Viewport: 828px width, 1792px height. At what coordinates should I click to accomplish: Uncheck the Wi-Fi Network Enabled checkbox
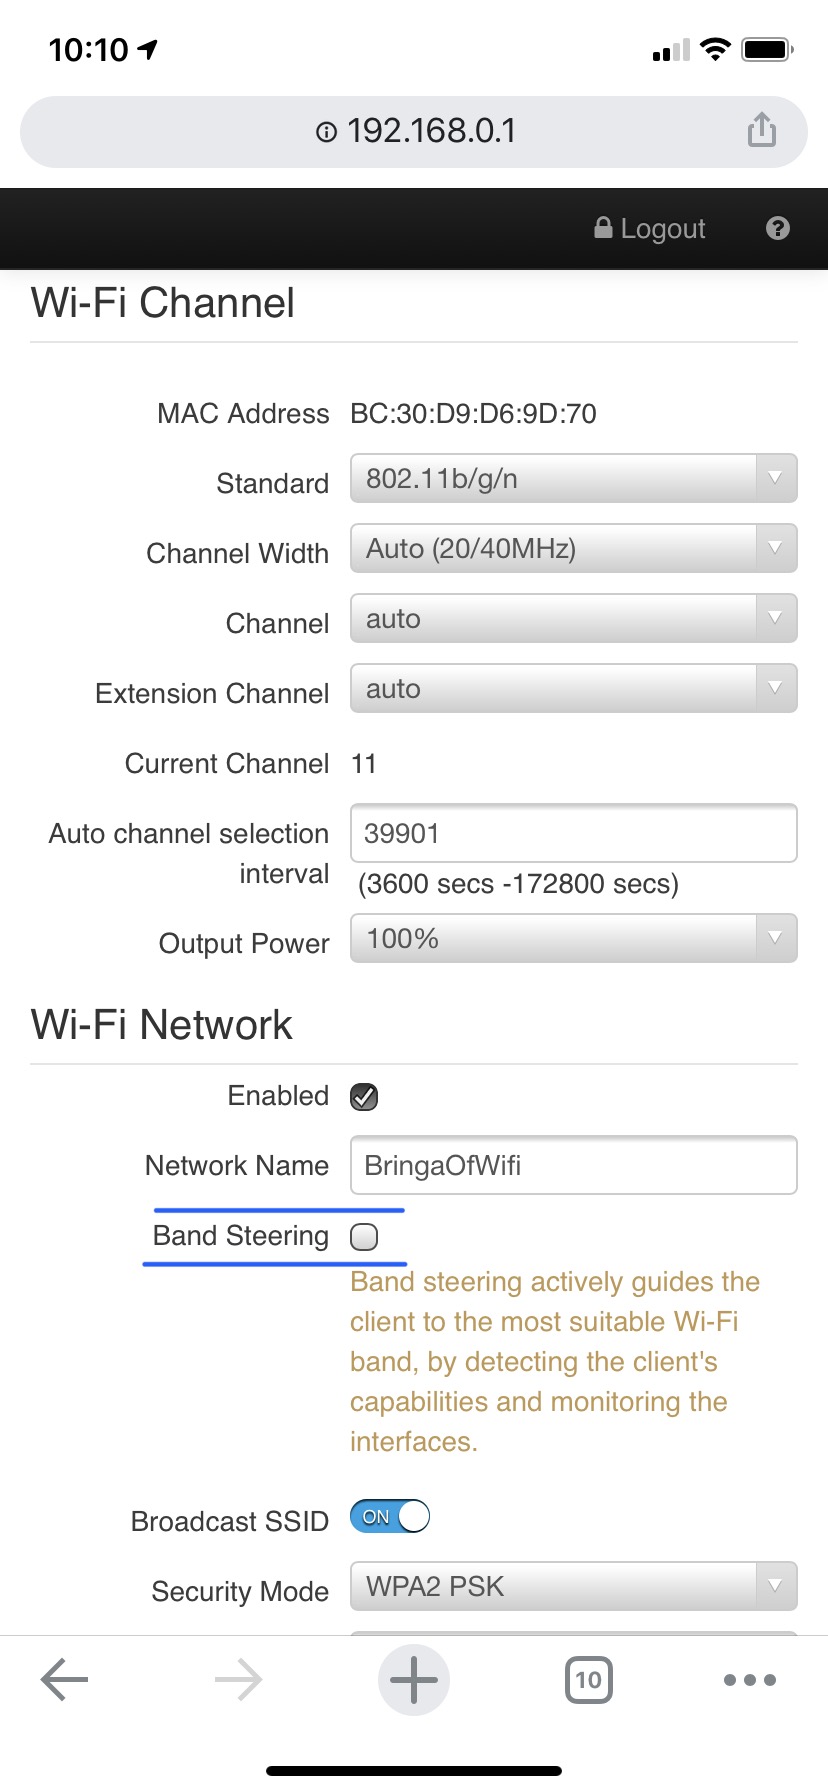click(x=364, y=1097)
